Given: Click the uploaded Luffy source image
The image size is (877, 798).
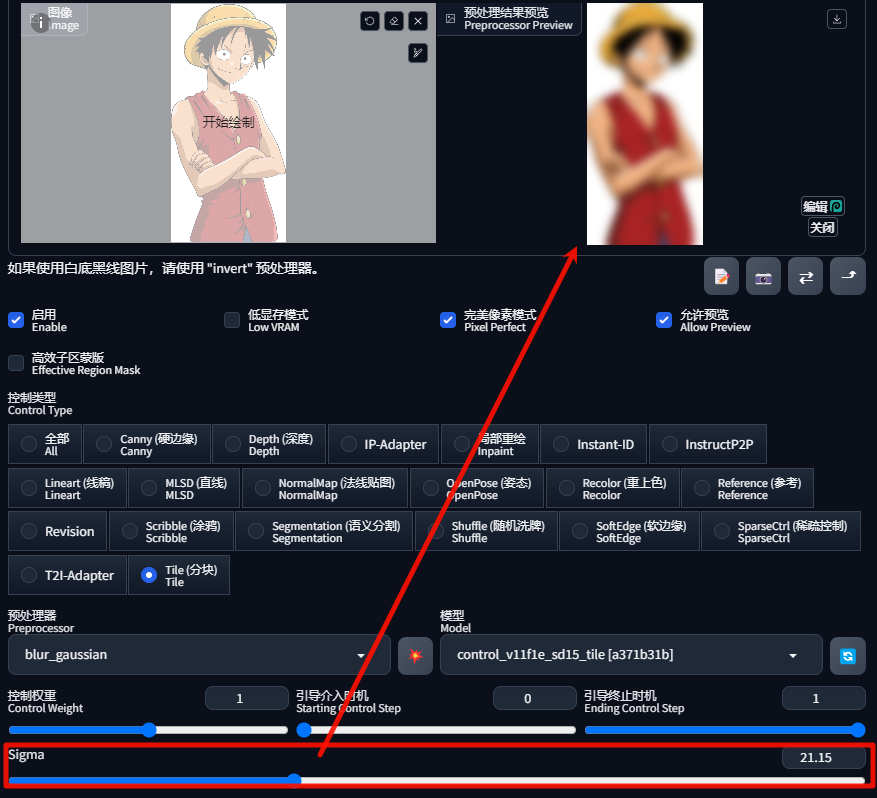Looking at the screenshot, I should pos(228,122).
